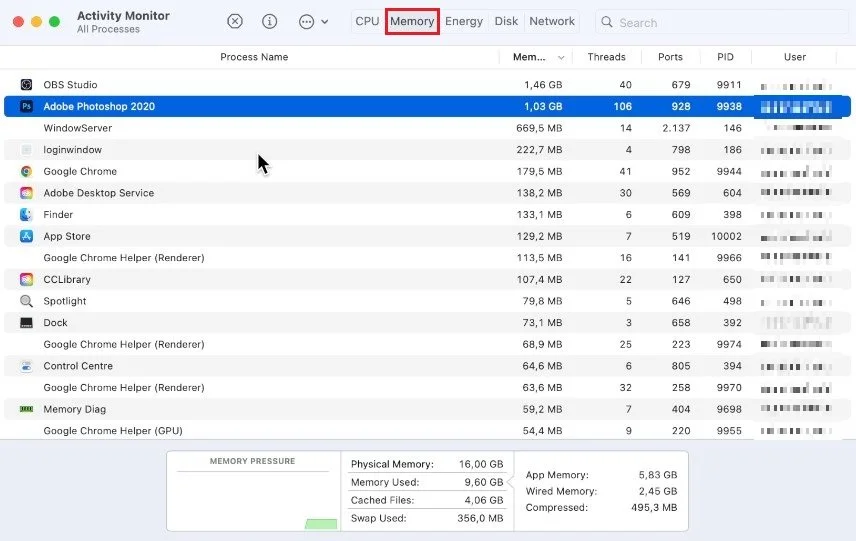856x541 pixels.
Task: Switch to the Network tab
Action: coord(552,21)
